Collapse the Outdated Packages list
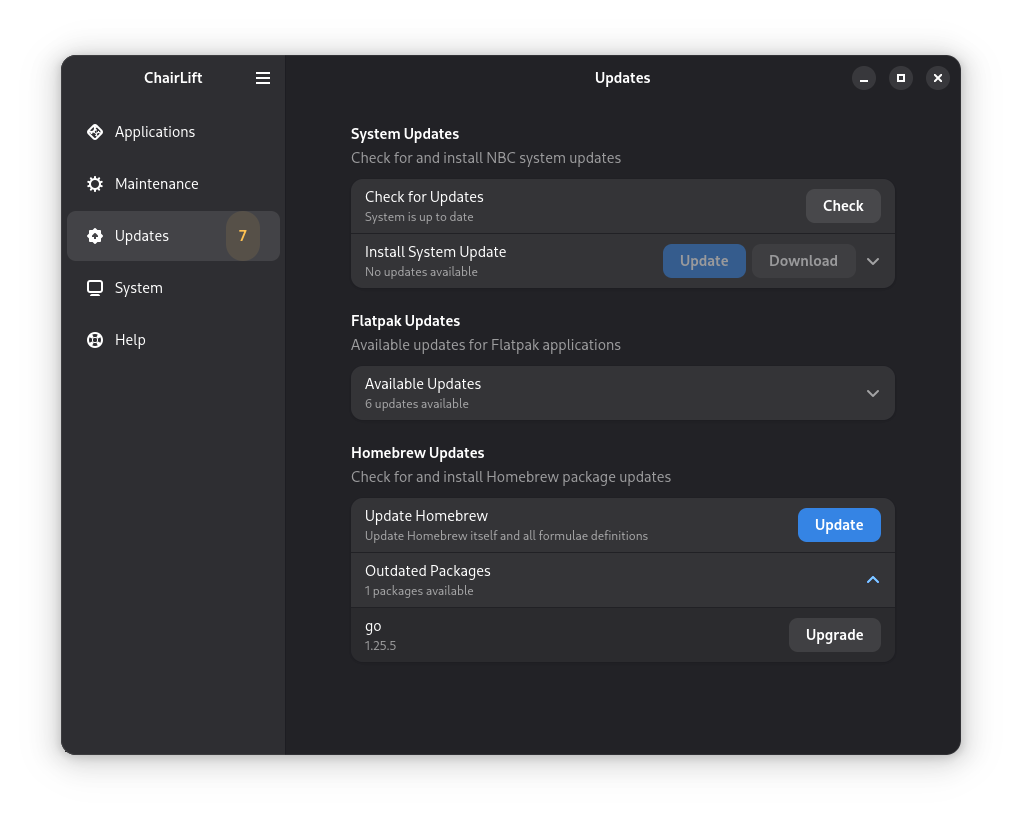Screen dimensions: 1022x822 pos(873,580)
